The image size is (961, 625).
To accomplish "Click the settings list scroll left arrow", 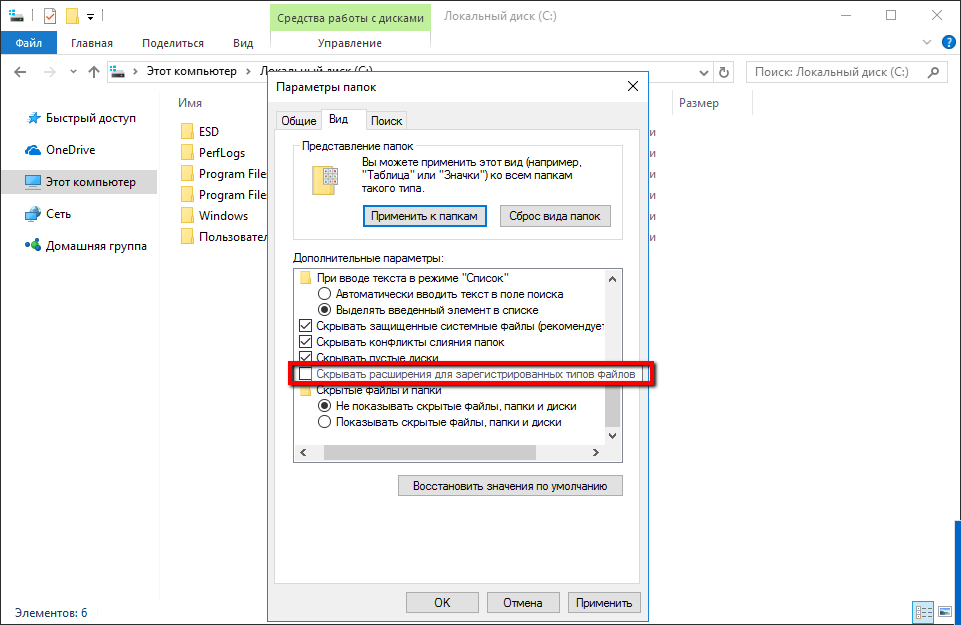I will pos(303,452).
